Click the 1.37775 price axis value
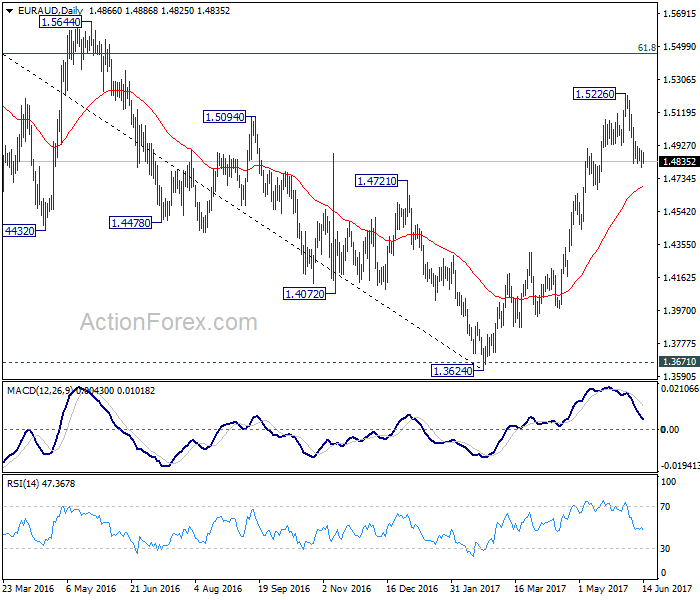 coord(679,344)
